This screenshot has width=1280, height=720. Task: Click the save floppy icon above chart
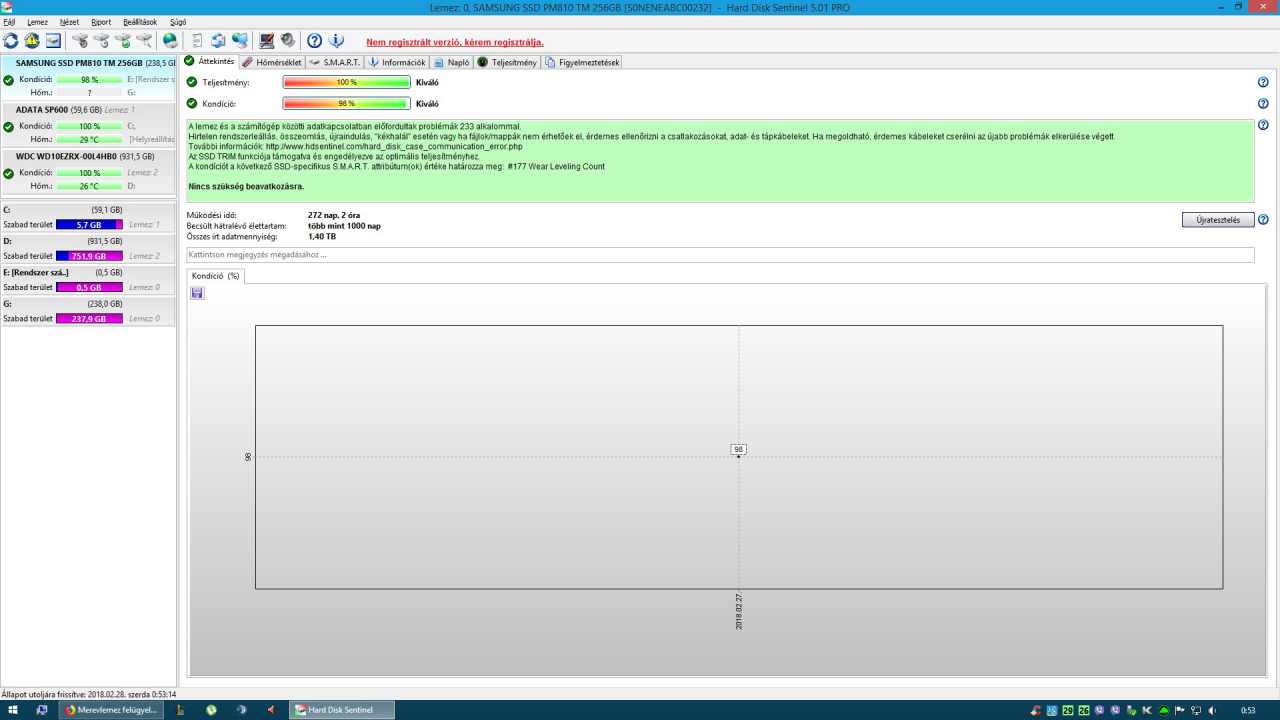click(197, 293)
